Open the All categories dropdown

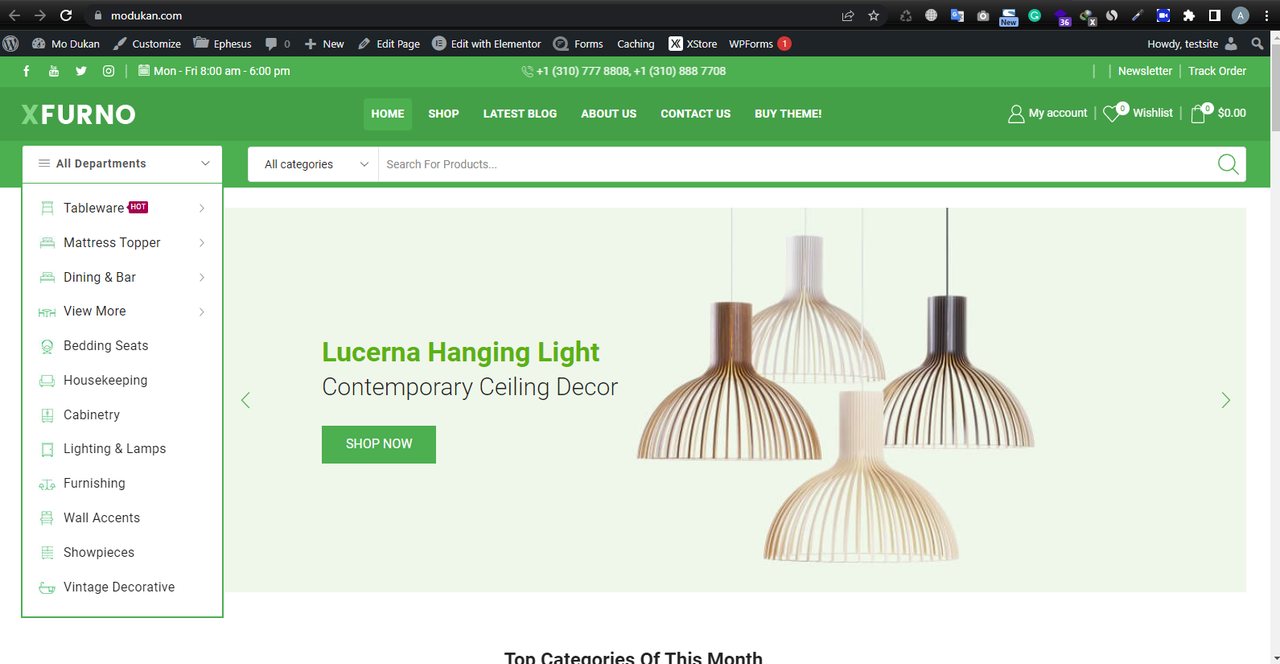point(313,164)
